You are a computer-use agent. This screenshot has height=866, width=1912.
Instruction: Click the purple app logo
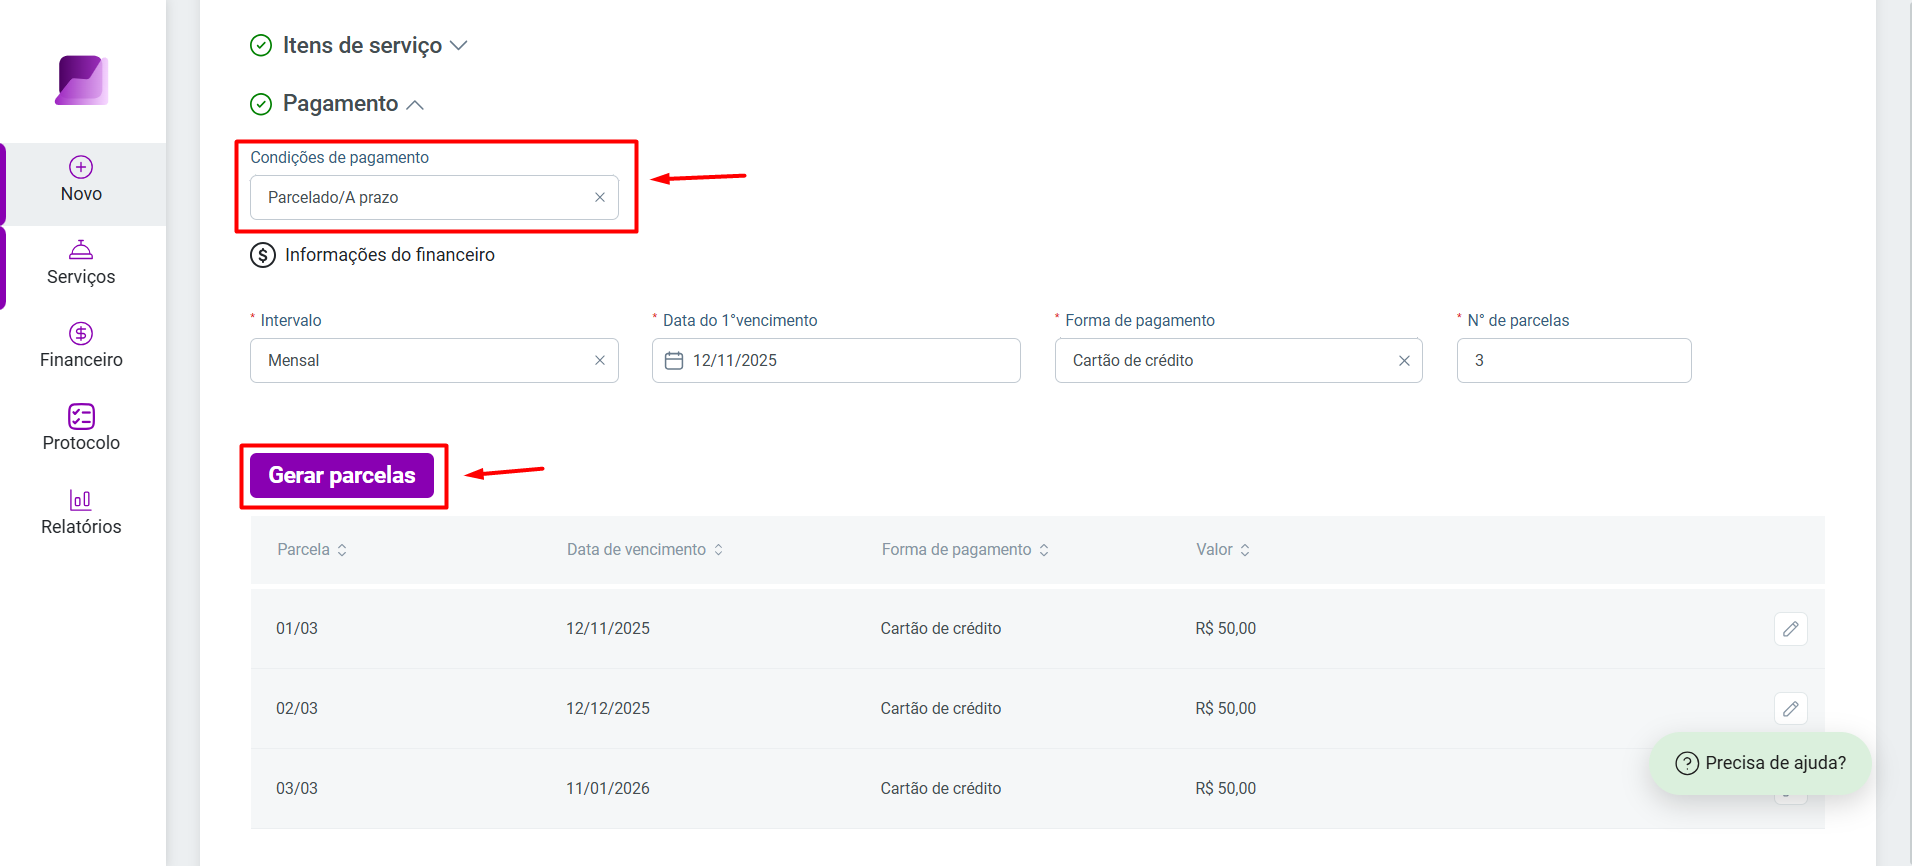pyautogui.click(x=82, y=81)
